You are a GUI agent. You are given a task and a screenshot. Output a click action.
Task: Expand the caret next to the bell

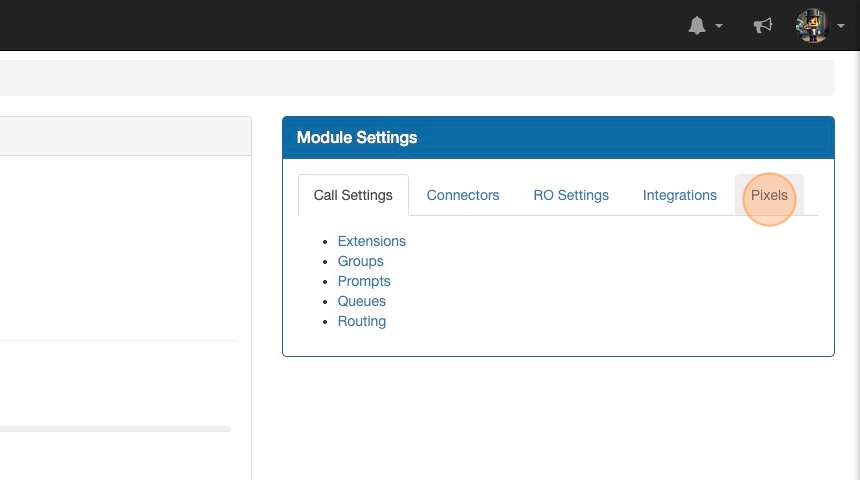tap(719, 27)
